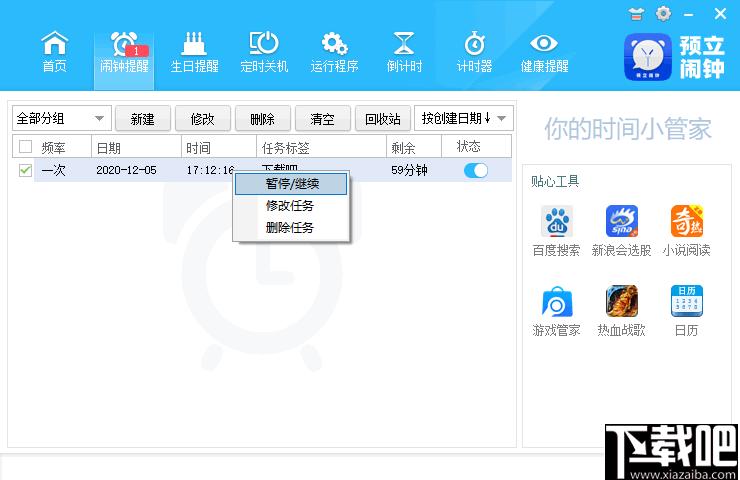
Task: Switch to the 倒计时 countdown tab
Action: coord(404,52)
